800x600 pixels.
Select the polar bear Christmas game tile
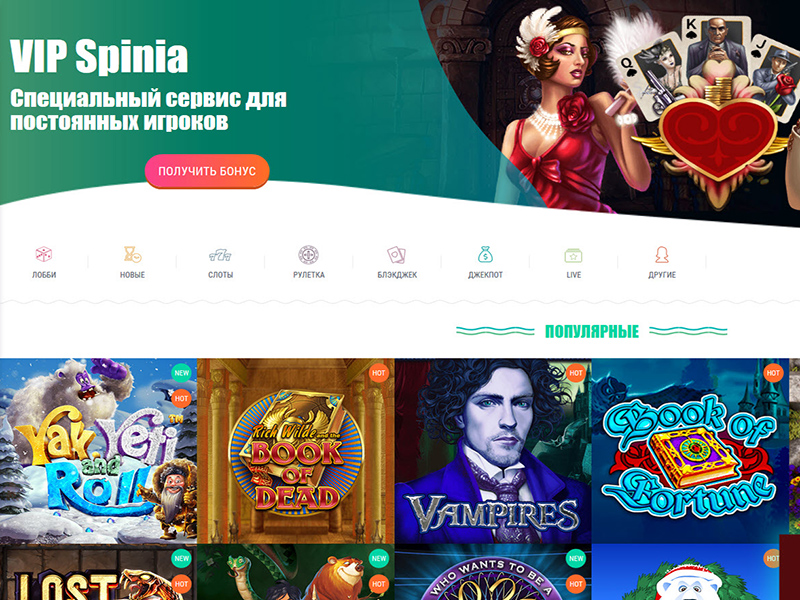click(x=690, y=572)
